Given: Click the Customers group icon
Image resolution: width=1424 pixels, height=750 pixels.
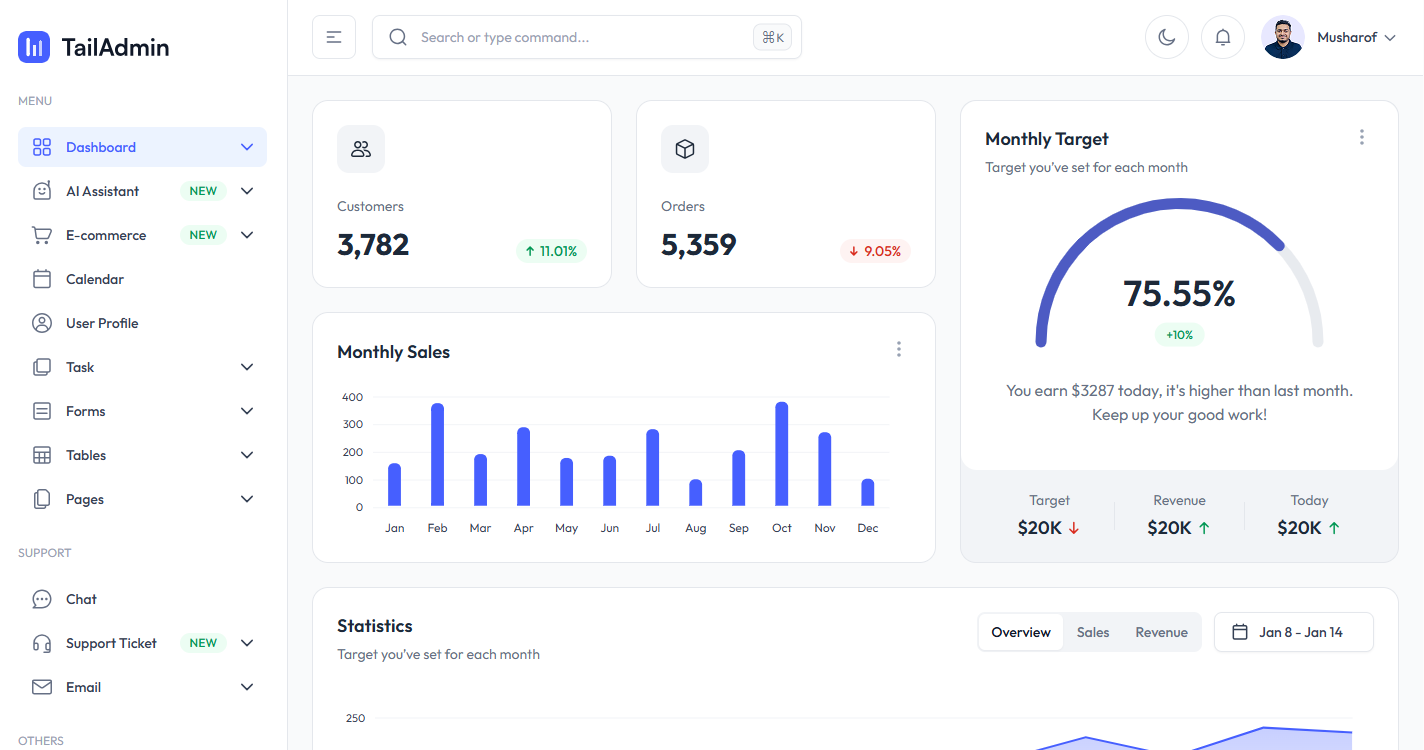Looking at the screenshot, I should click(361, 149).
